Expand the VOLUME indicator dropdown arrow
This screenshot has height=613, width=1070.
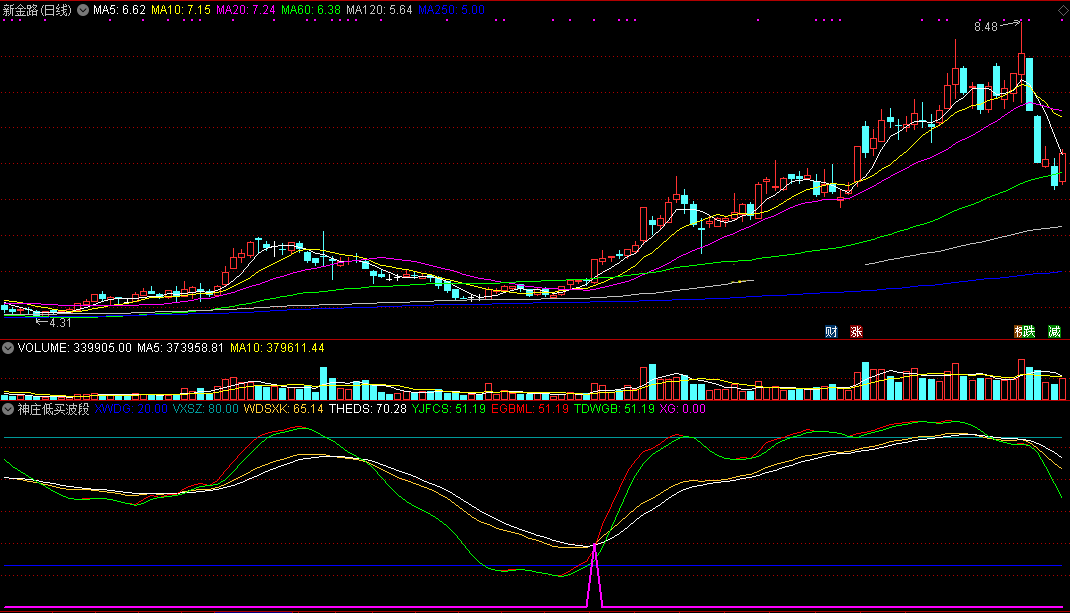pyautogui.click(x=8, y=348)
